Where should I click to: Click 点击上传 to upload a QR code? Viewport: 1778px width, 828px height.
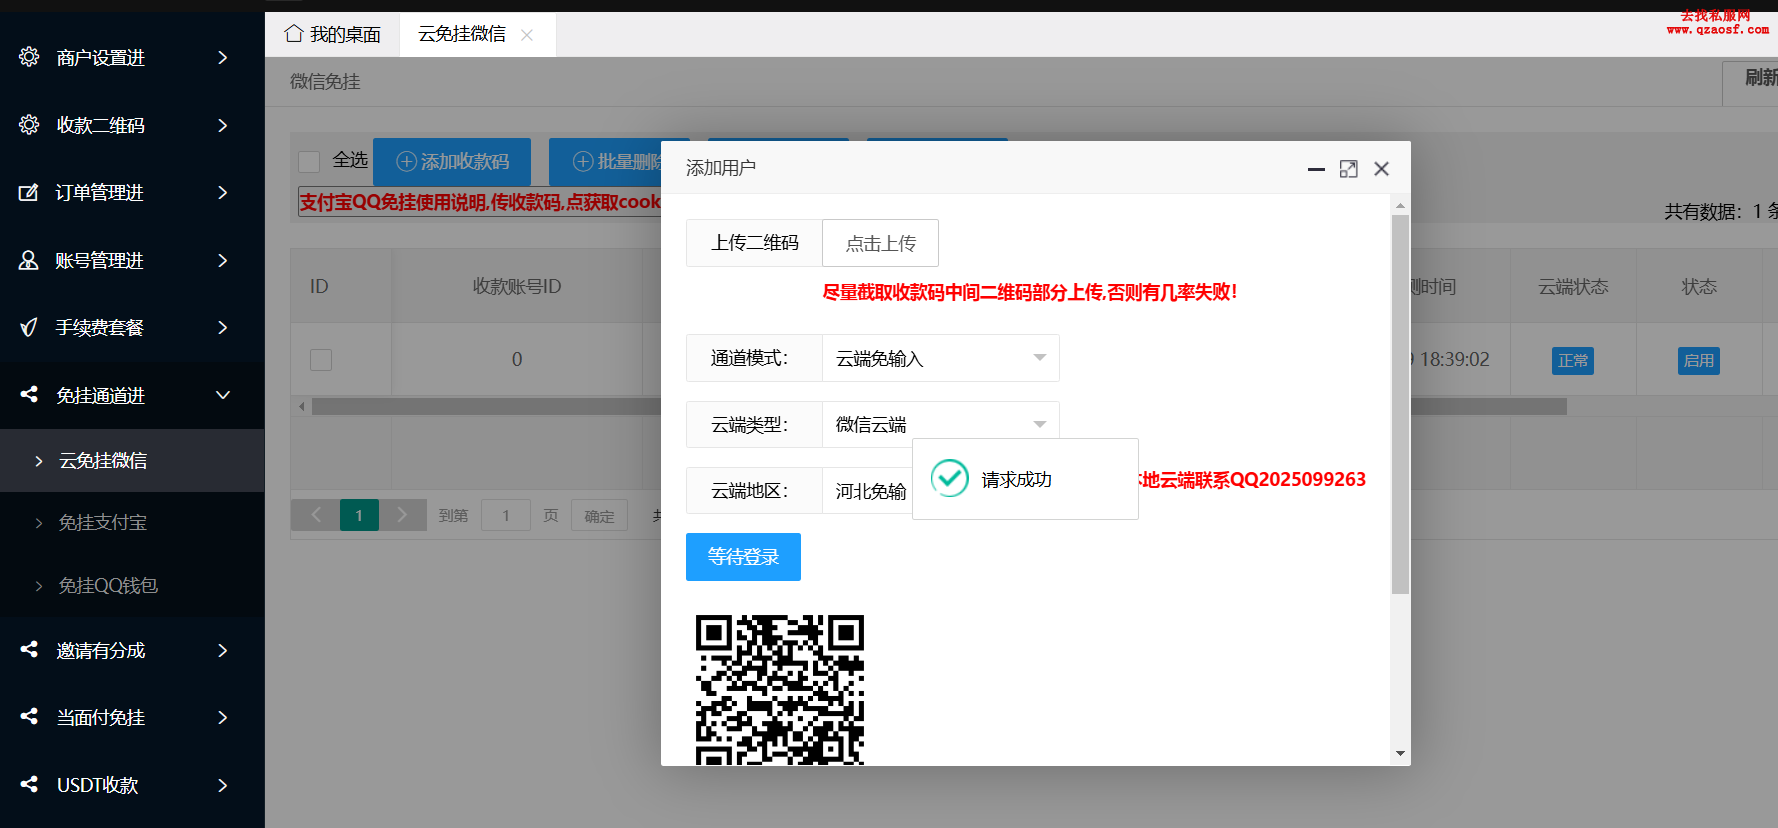coord(880,243)
